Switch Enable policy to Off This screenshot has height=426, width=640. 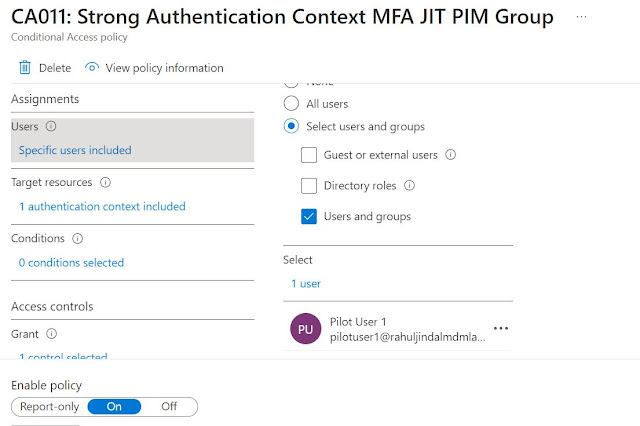(169, 407)
